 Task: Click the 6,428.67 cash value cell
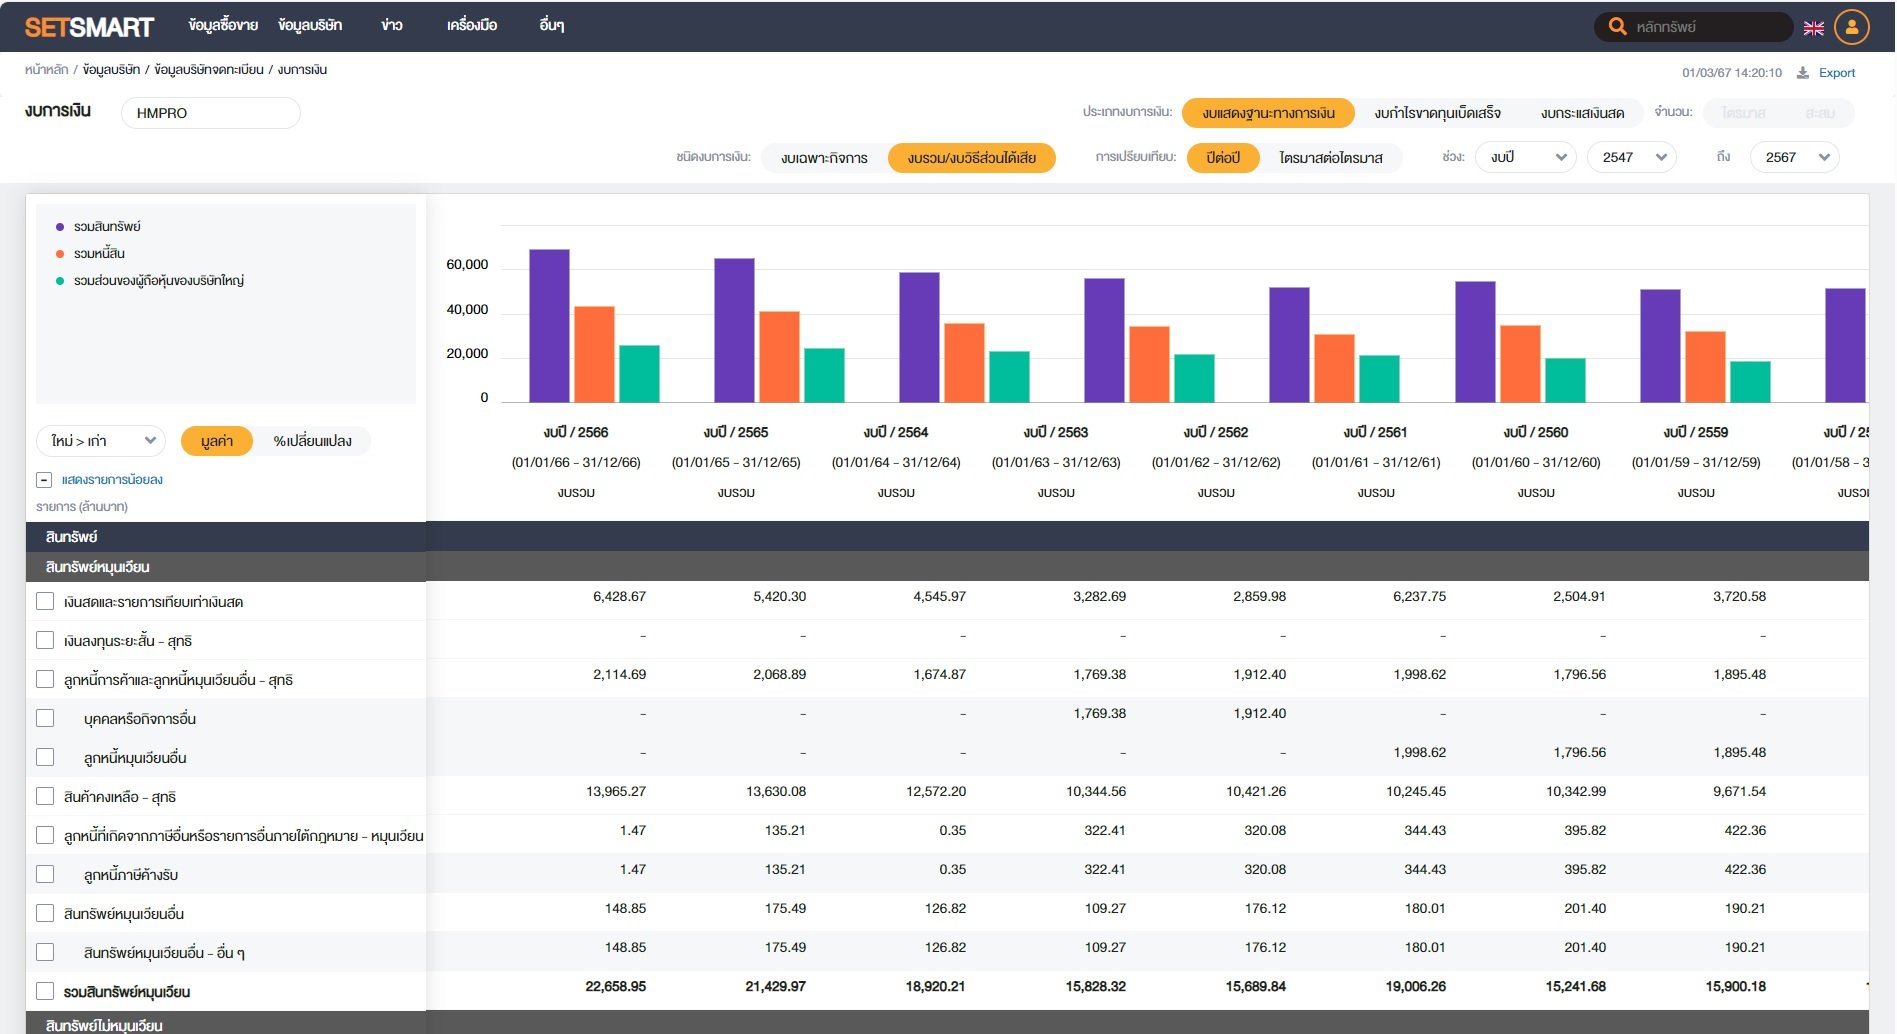tap(619, 597)
